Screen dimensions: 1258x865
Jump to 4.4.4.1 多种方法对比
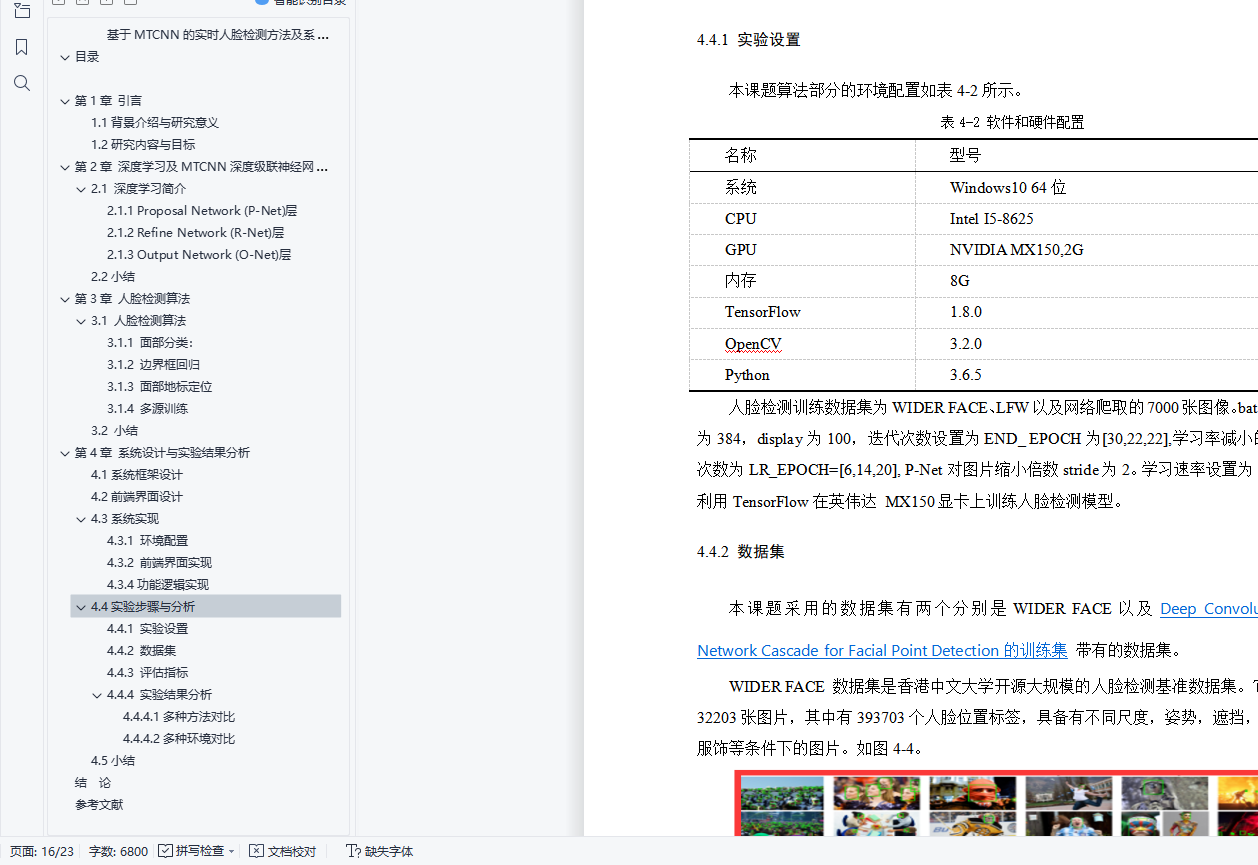(179, 717)
